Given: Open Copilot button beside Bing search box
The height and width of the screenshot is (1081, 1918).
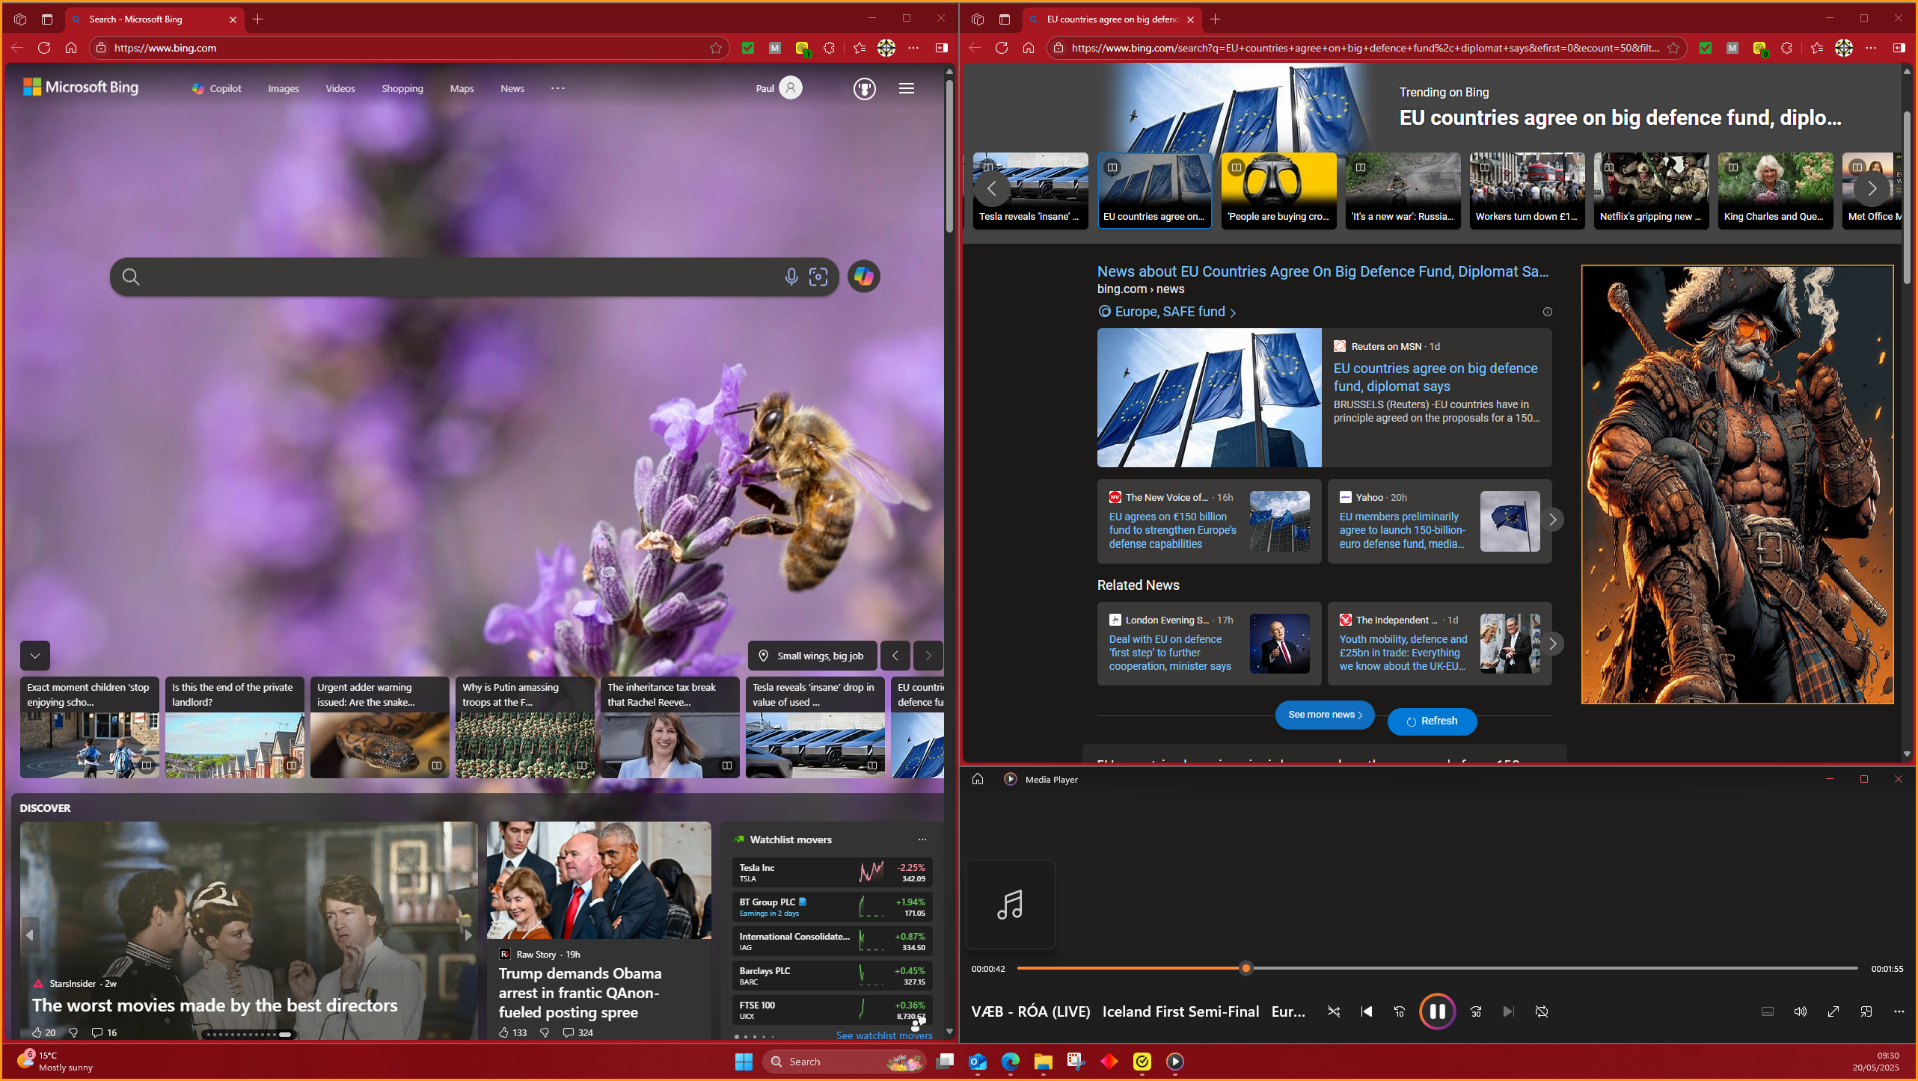Looking at the screenshot, I should click(x=863, y=277).
